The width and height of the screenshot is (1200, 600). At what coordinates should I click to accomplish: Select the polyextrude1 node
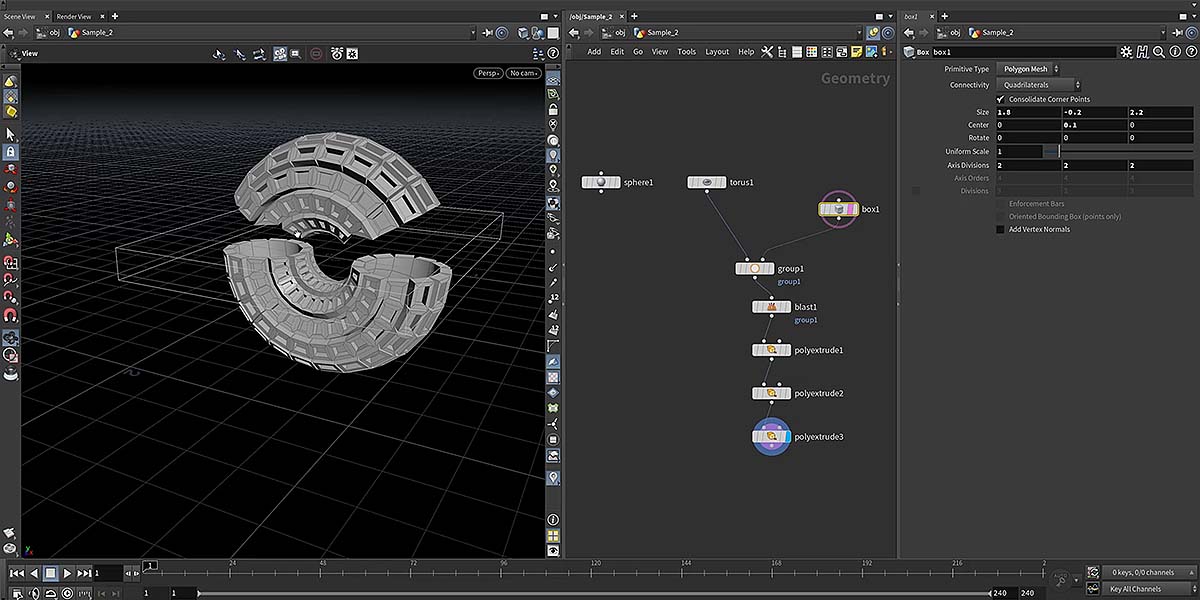(771, 350)
